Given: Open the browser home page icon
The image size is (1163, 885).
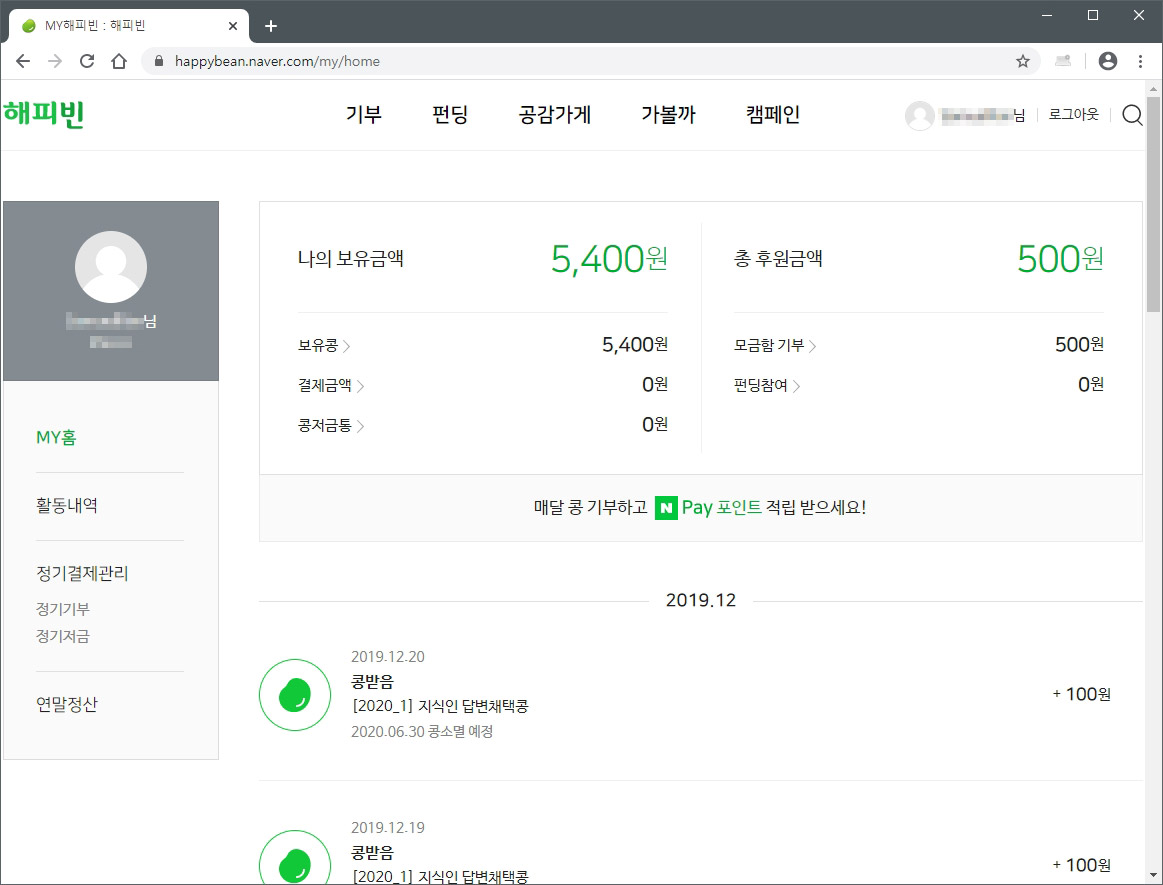Looking at the screenshot, I should [x=119, y=61].
